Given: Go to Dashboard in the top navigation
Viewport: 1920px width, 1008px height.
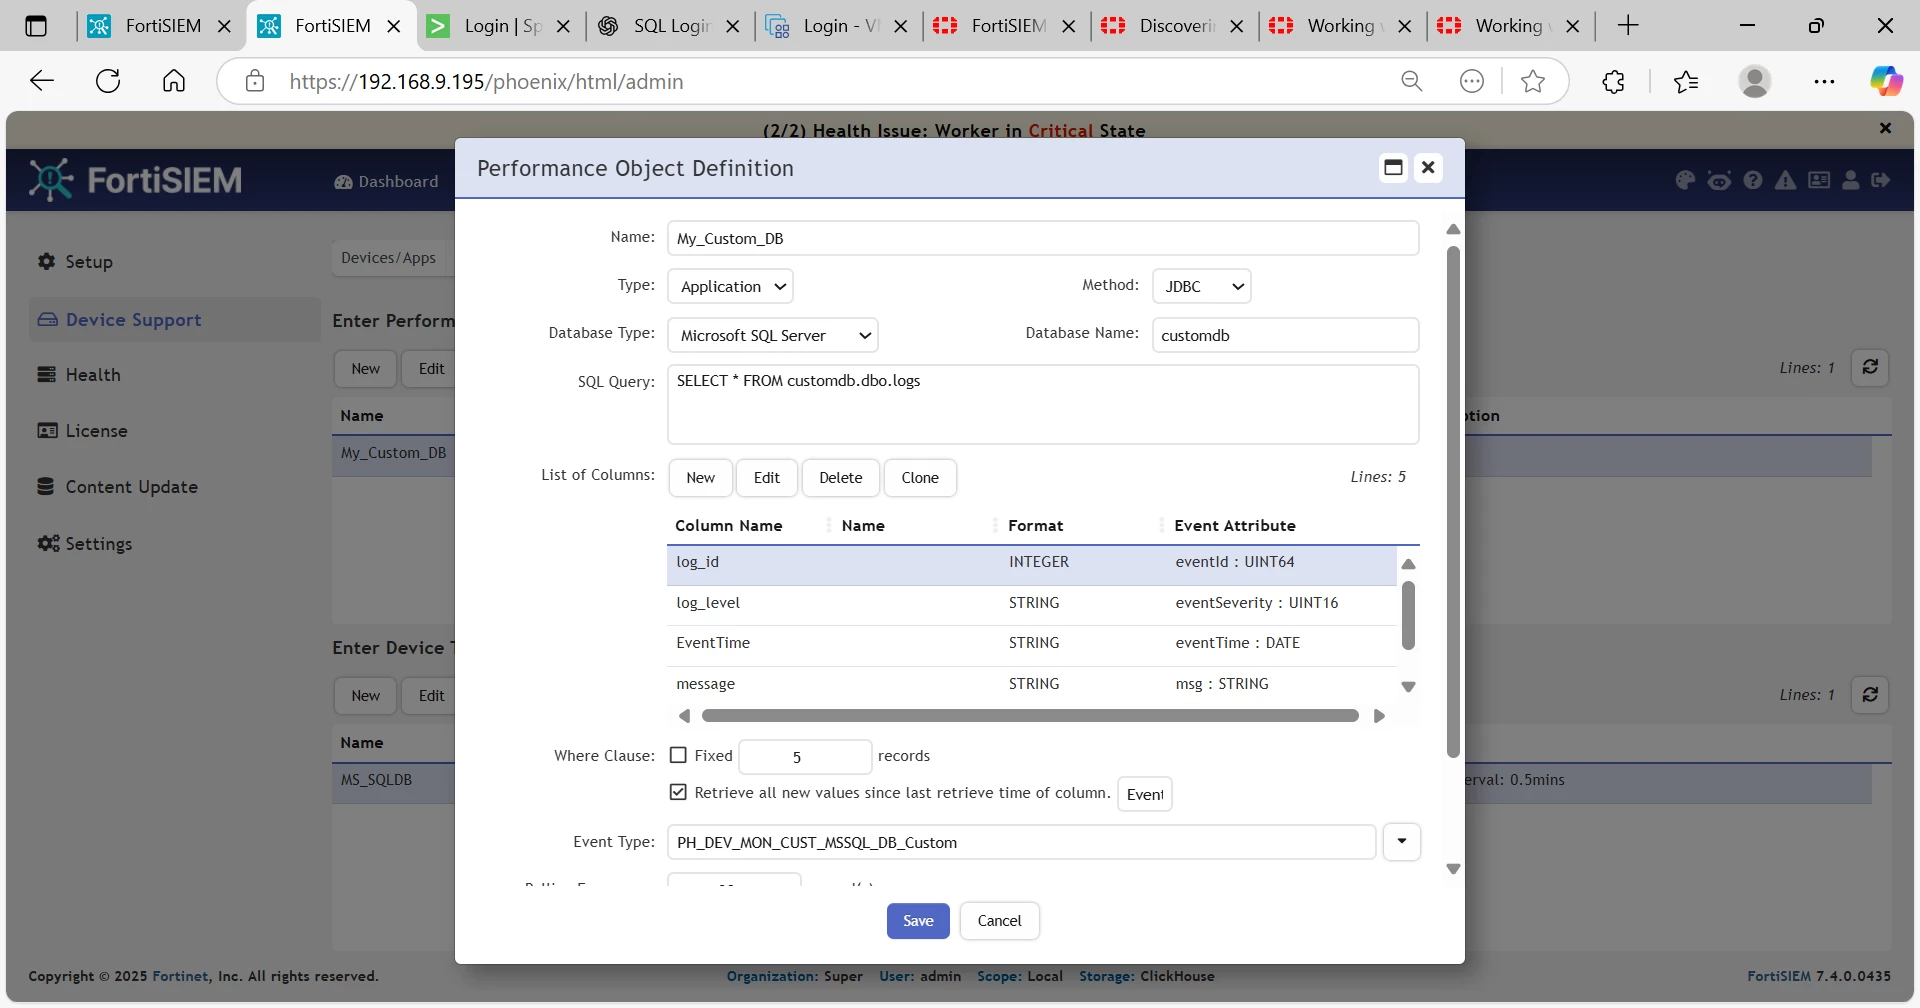Looking at the screenshot, I should tap(386, 181).
